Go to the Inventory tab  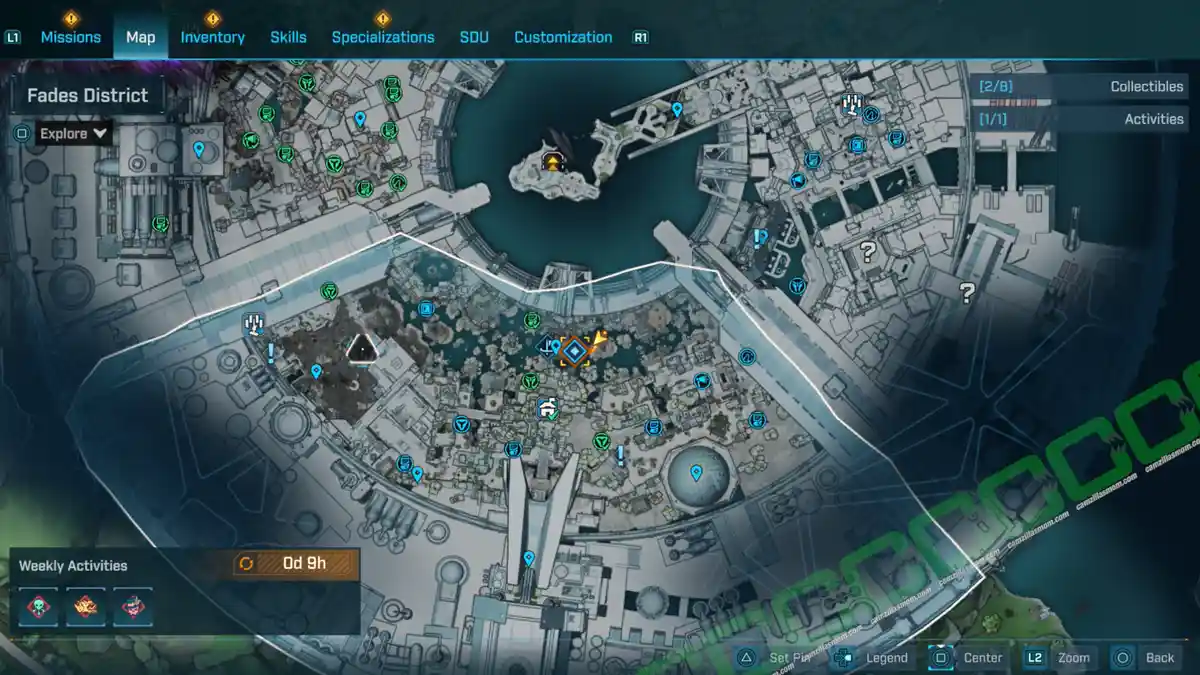[x=212, y=37]
